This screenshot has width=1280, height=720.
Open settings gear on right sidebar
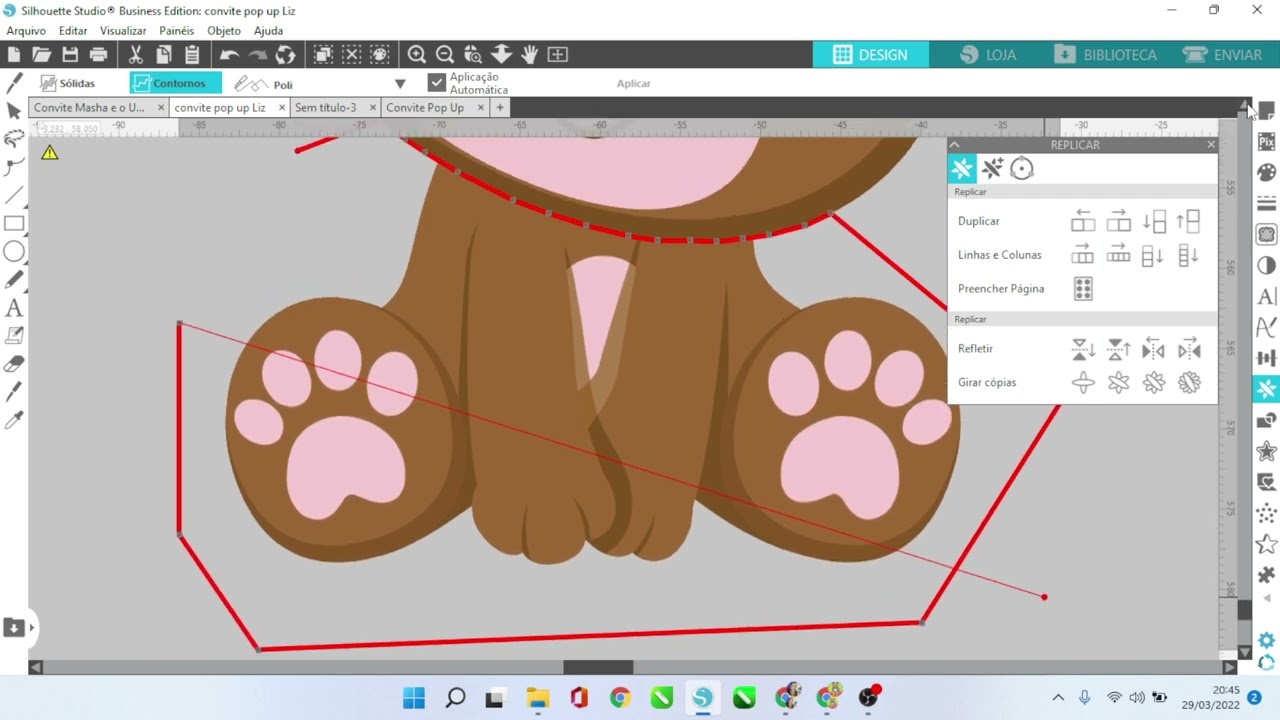[1266, 640]
